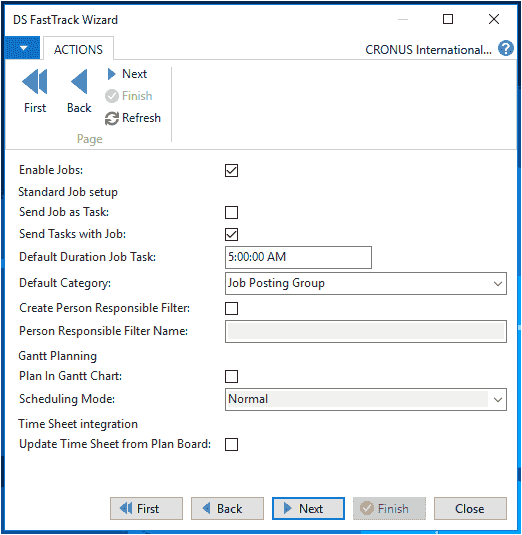Click the Page group label
The width and height of the screenshot is (522, 535).
(89, 139)
